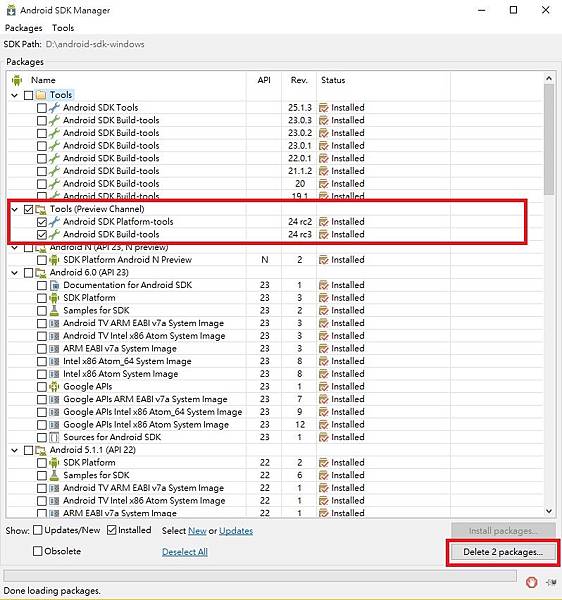Click wrench icon of Build-tools 23.0.3 row
562x600 pixels.
click(54, 120)
